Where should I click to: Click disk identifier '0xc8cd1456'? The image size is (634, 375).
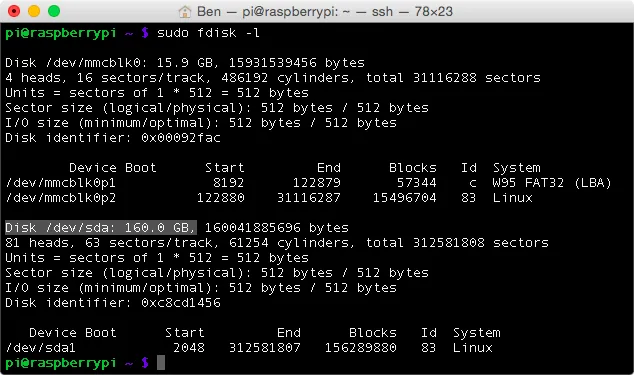click(181, 303)
